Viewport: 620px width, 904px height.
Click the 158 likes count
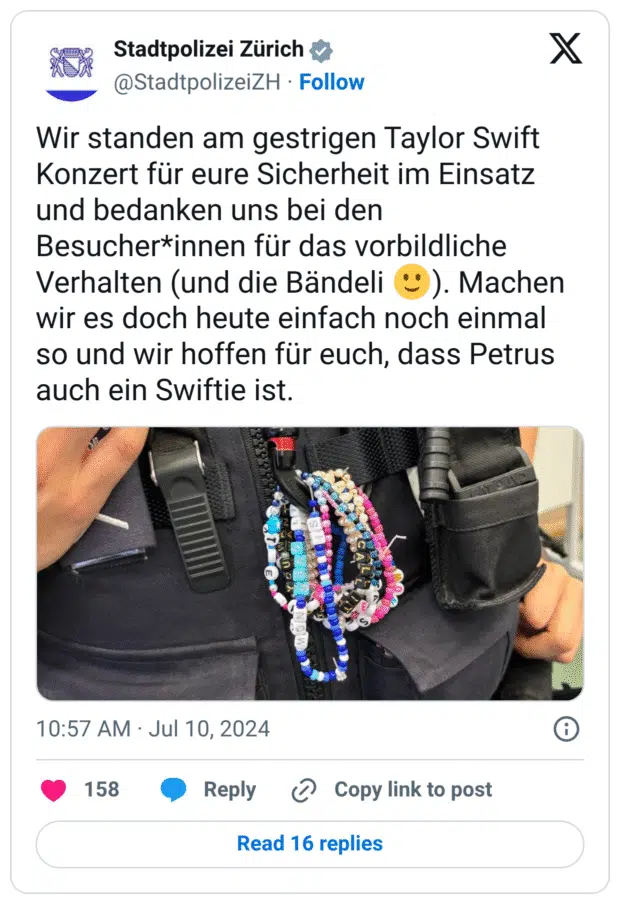[x=102, y=789]
